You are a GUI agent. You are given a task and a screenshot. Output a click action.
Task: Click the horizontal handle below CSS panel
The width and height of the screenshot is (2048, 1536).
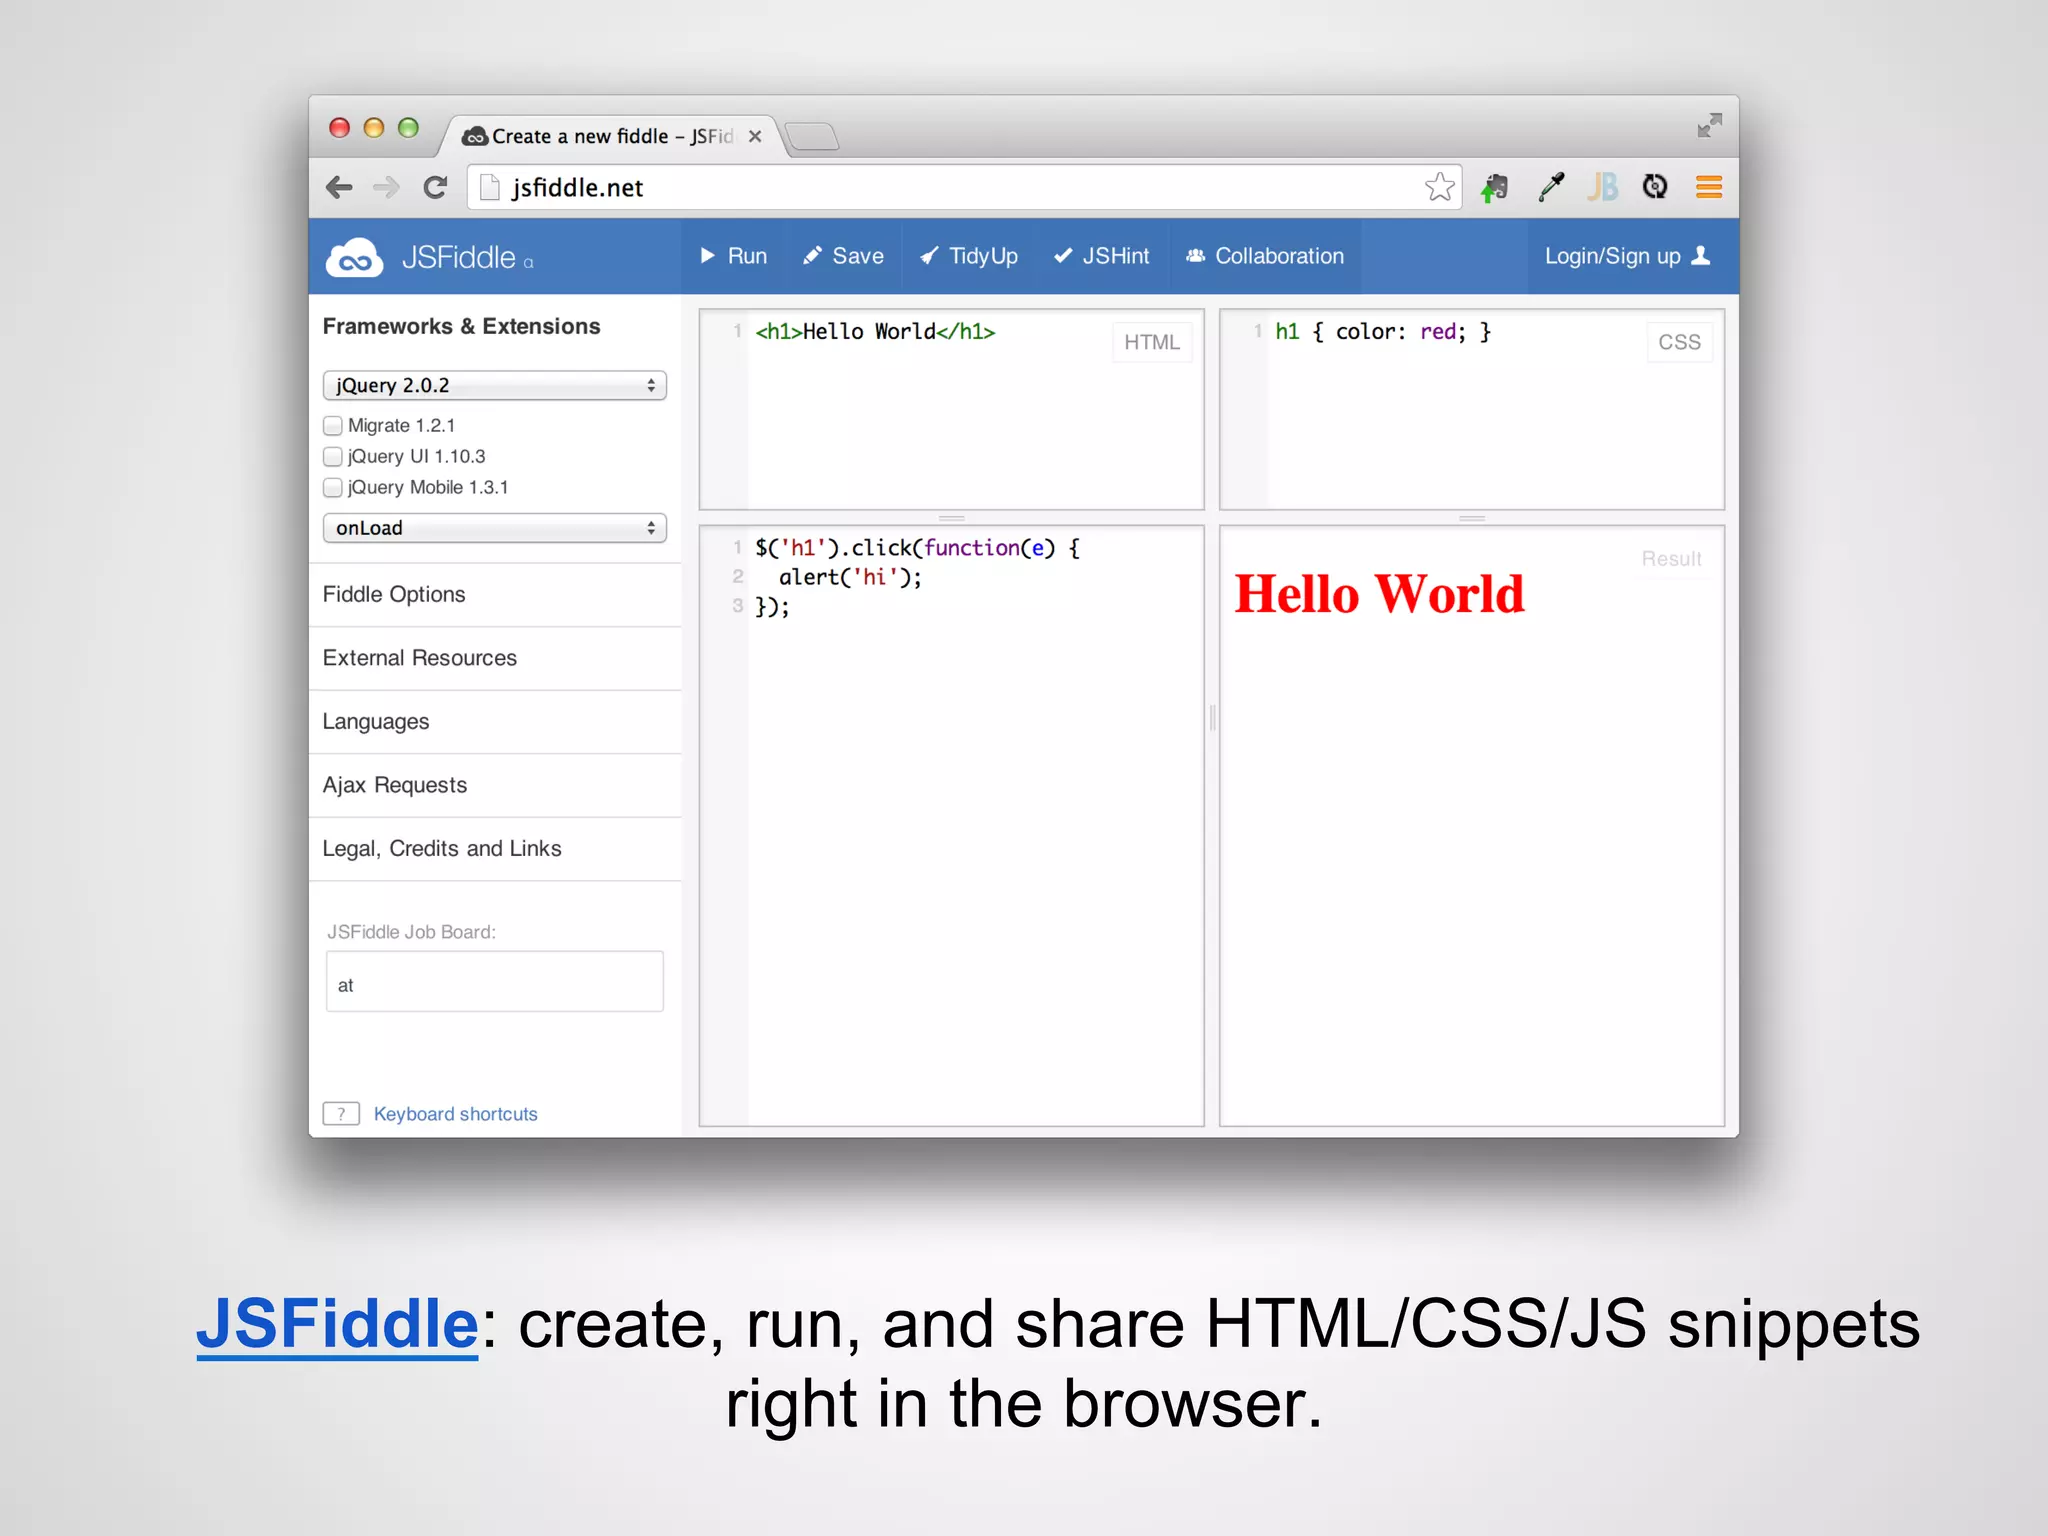pos(1472,518)
